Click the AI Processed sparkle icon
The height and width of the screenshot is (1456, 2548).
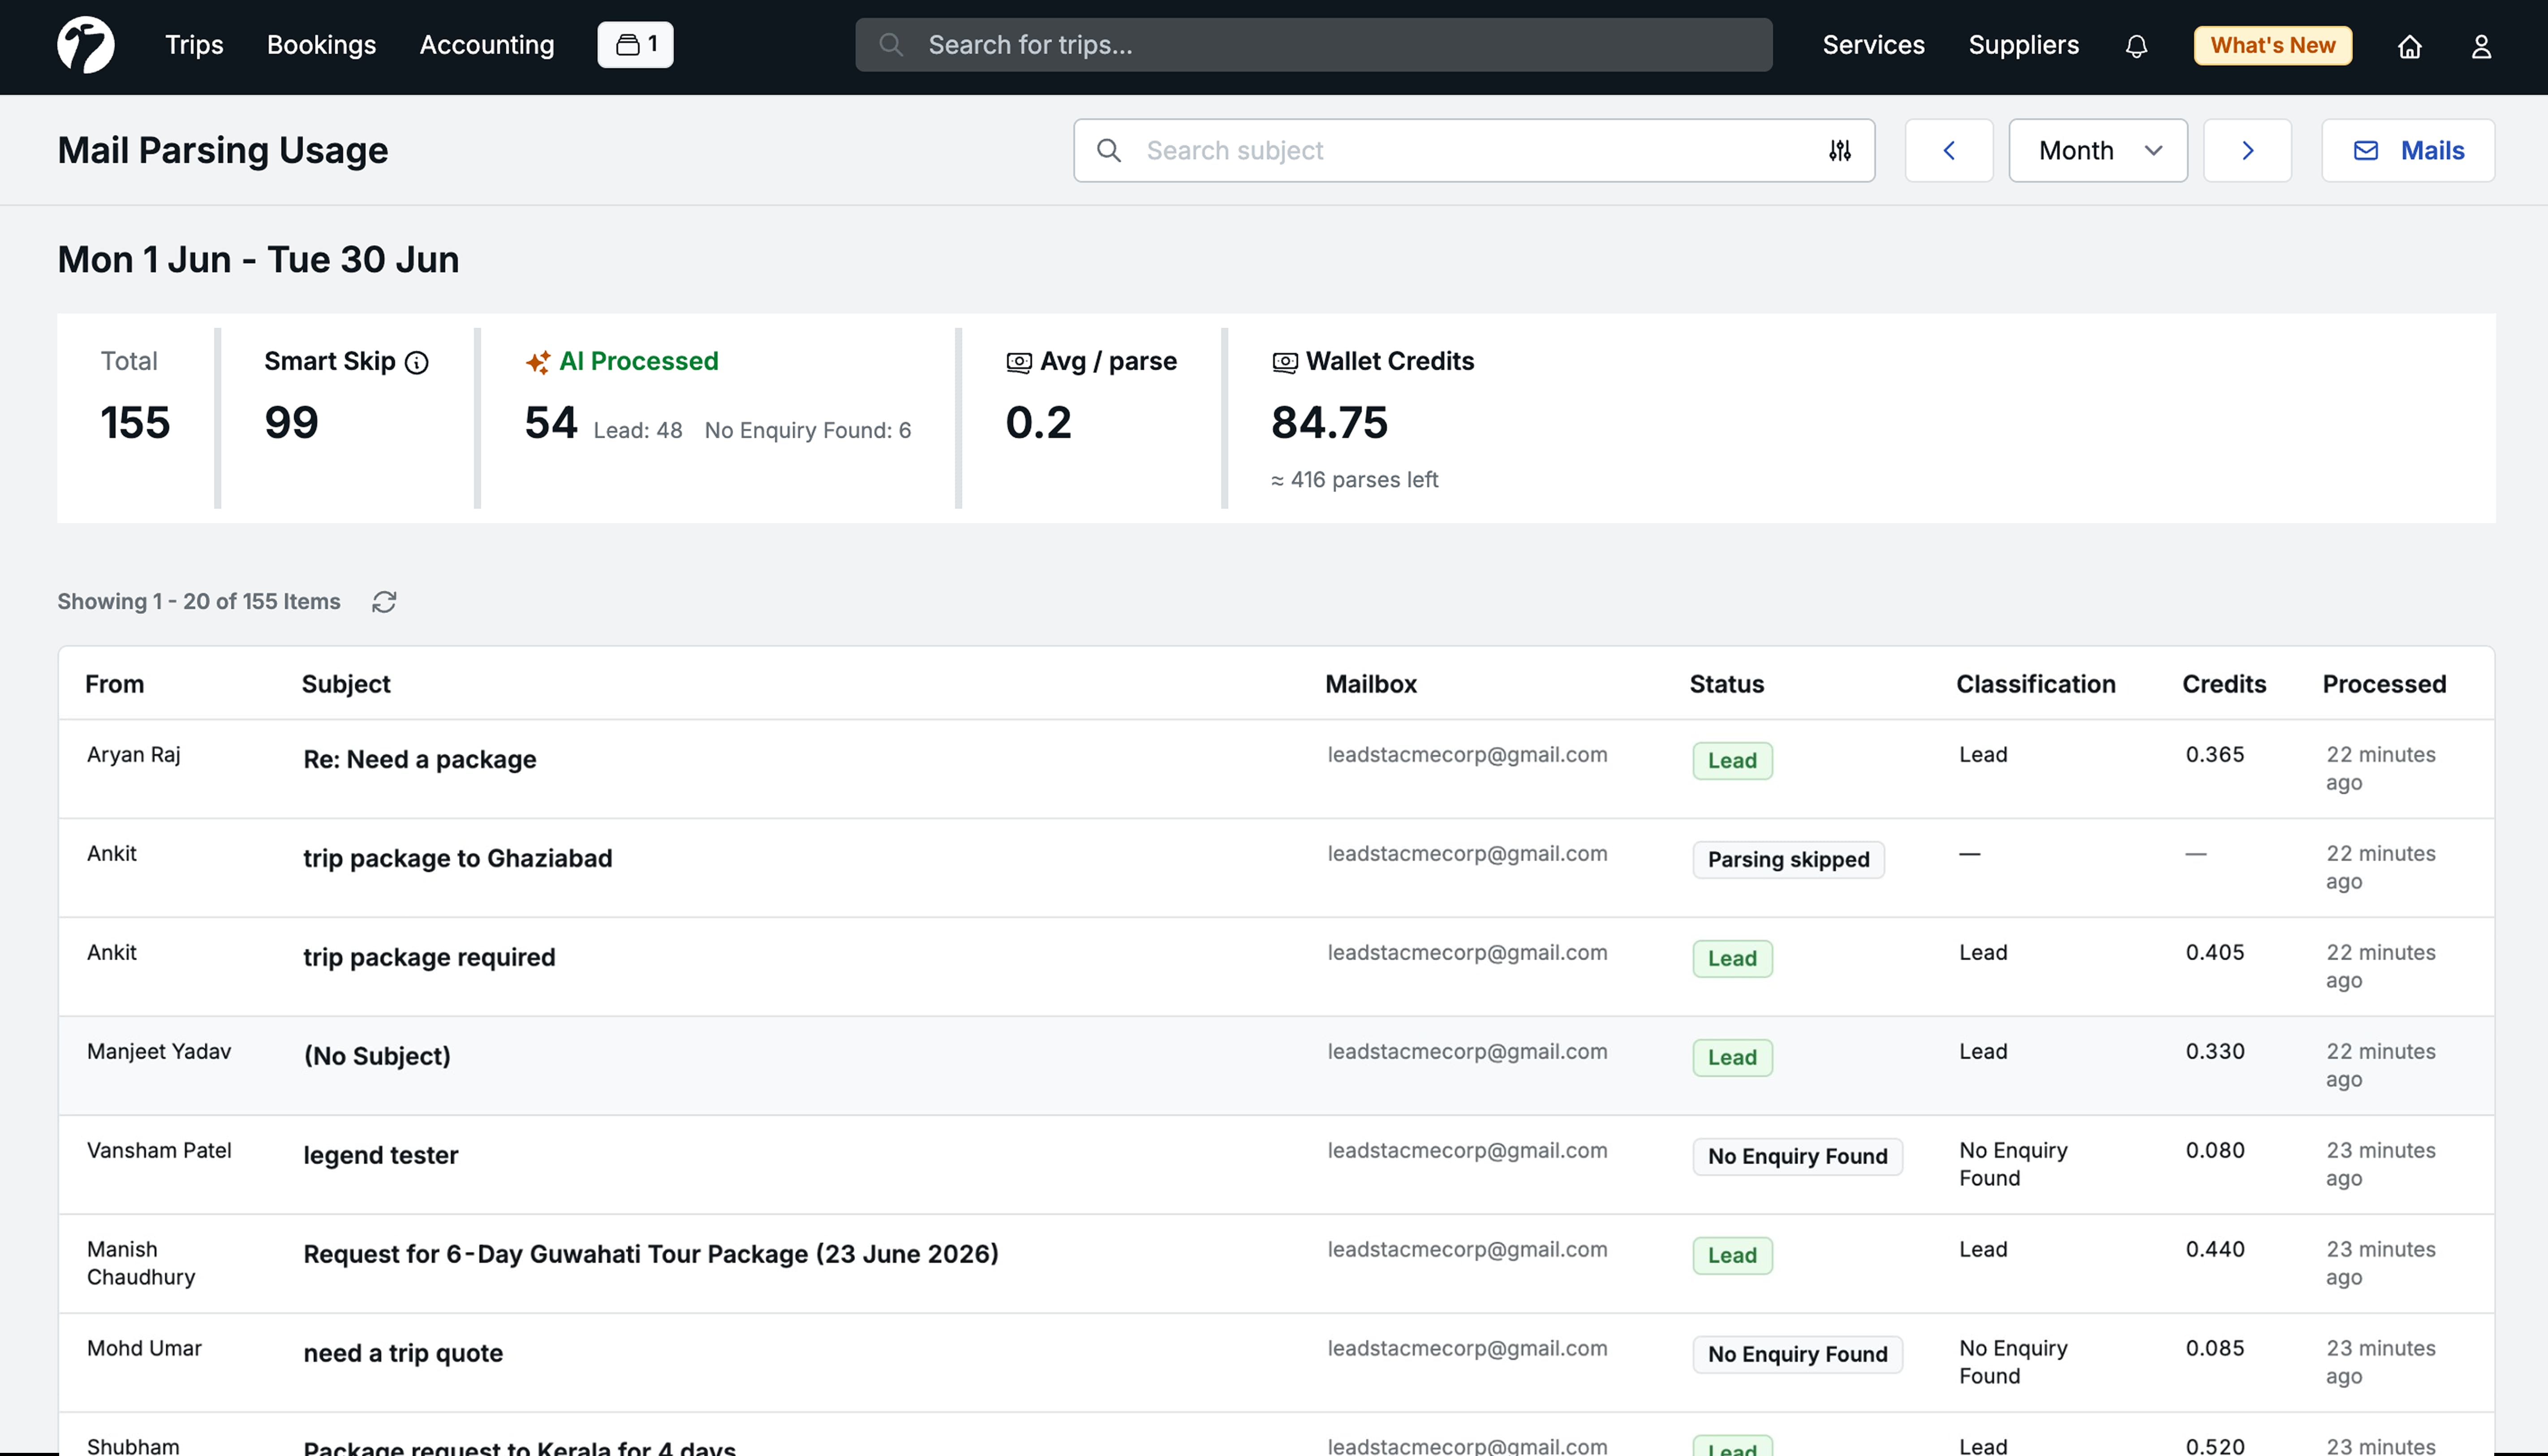tap(538, 363)
